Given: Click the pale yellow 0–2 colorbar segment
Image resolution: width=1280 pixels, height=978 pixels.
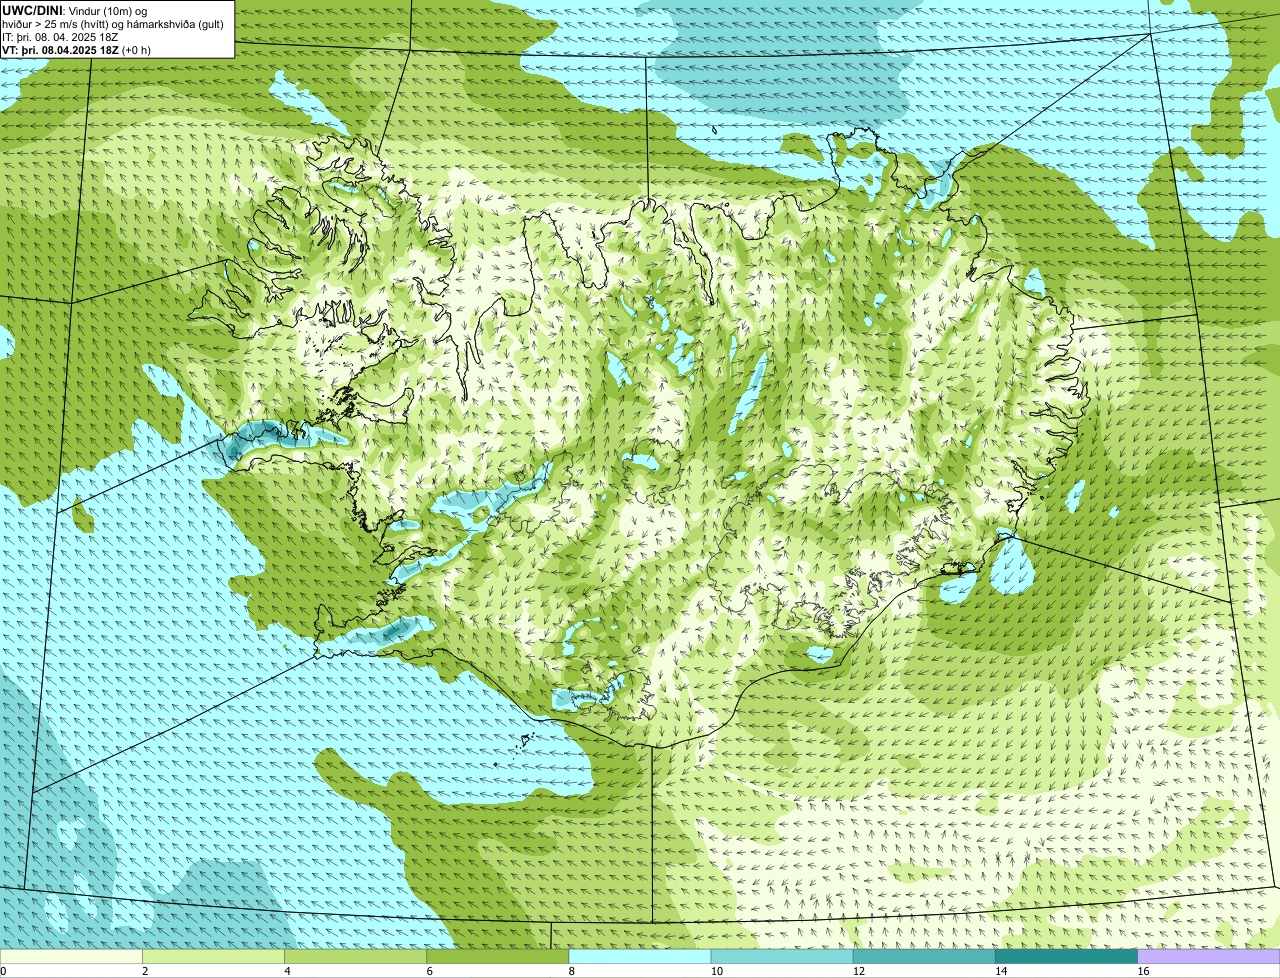Looking at the screenshot, I should 71,956.
